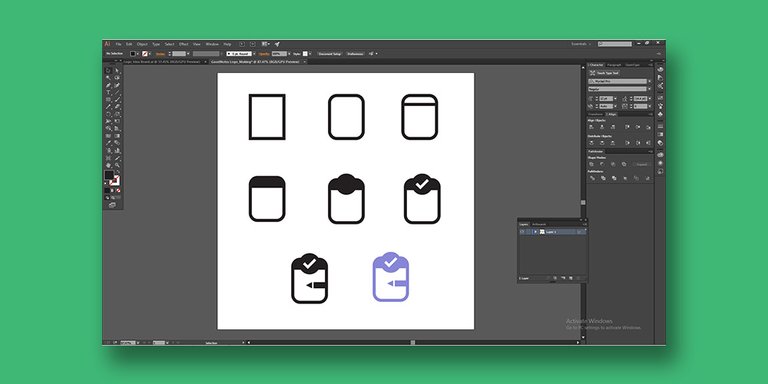
Task: Open the leading dropdown in Character panel
Action: coord(649,99)
